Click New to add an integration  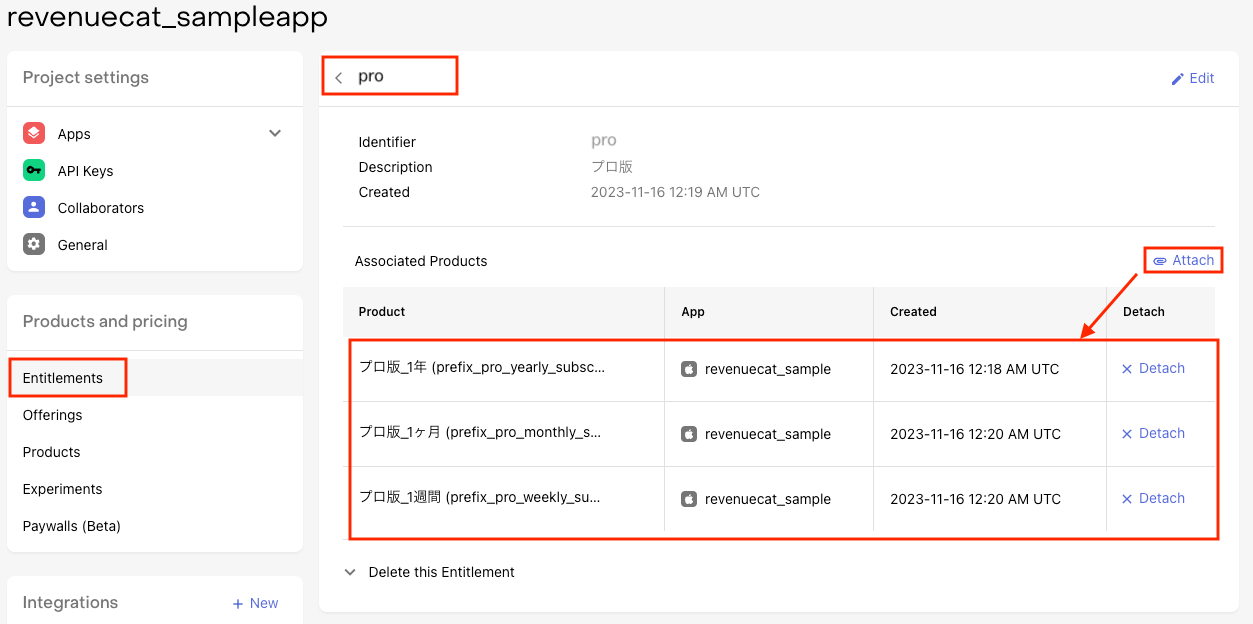[255, 603]
